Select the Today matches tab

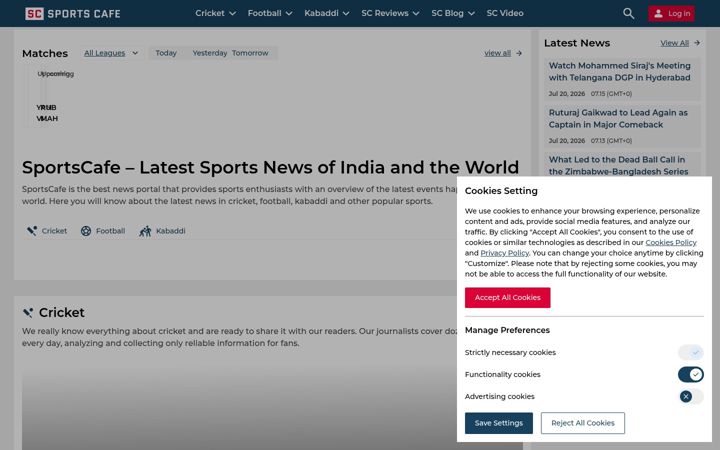166,53
